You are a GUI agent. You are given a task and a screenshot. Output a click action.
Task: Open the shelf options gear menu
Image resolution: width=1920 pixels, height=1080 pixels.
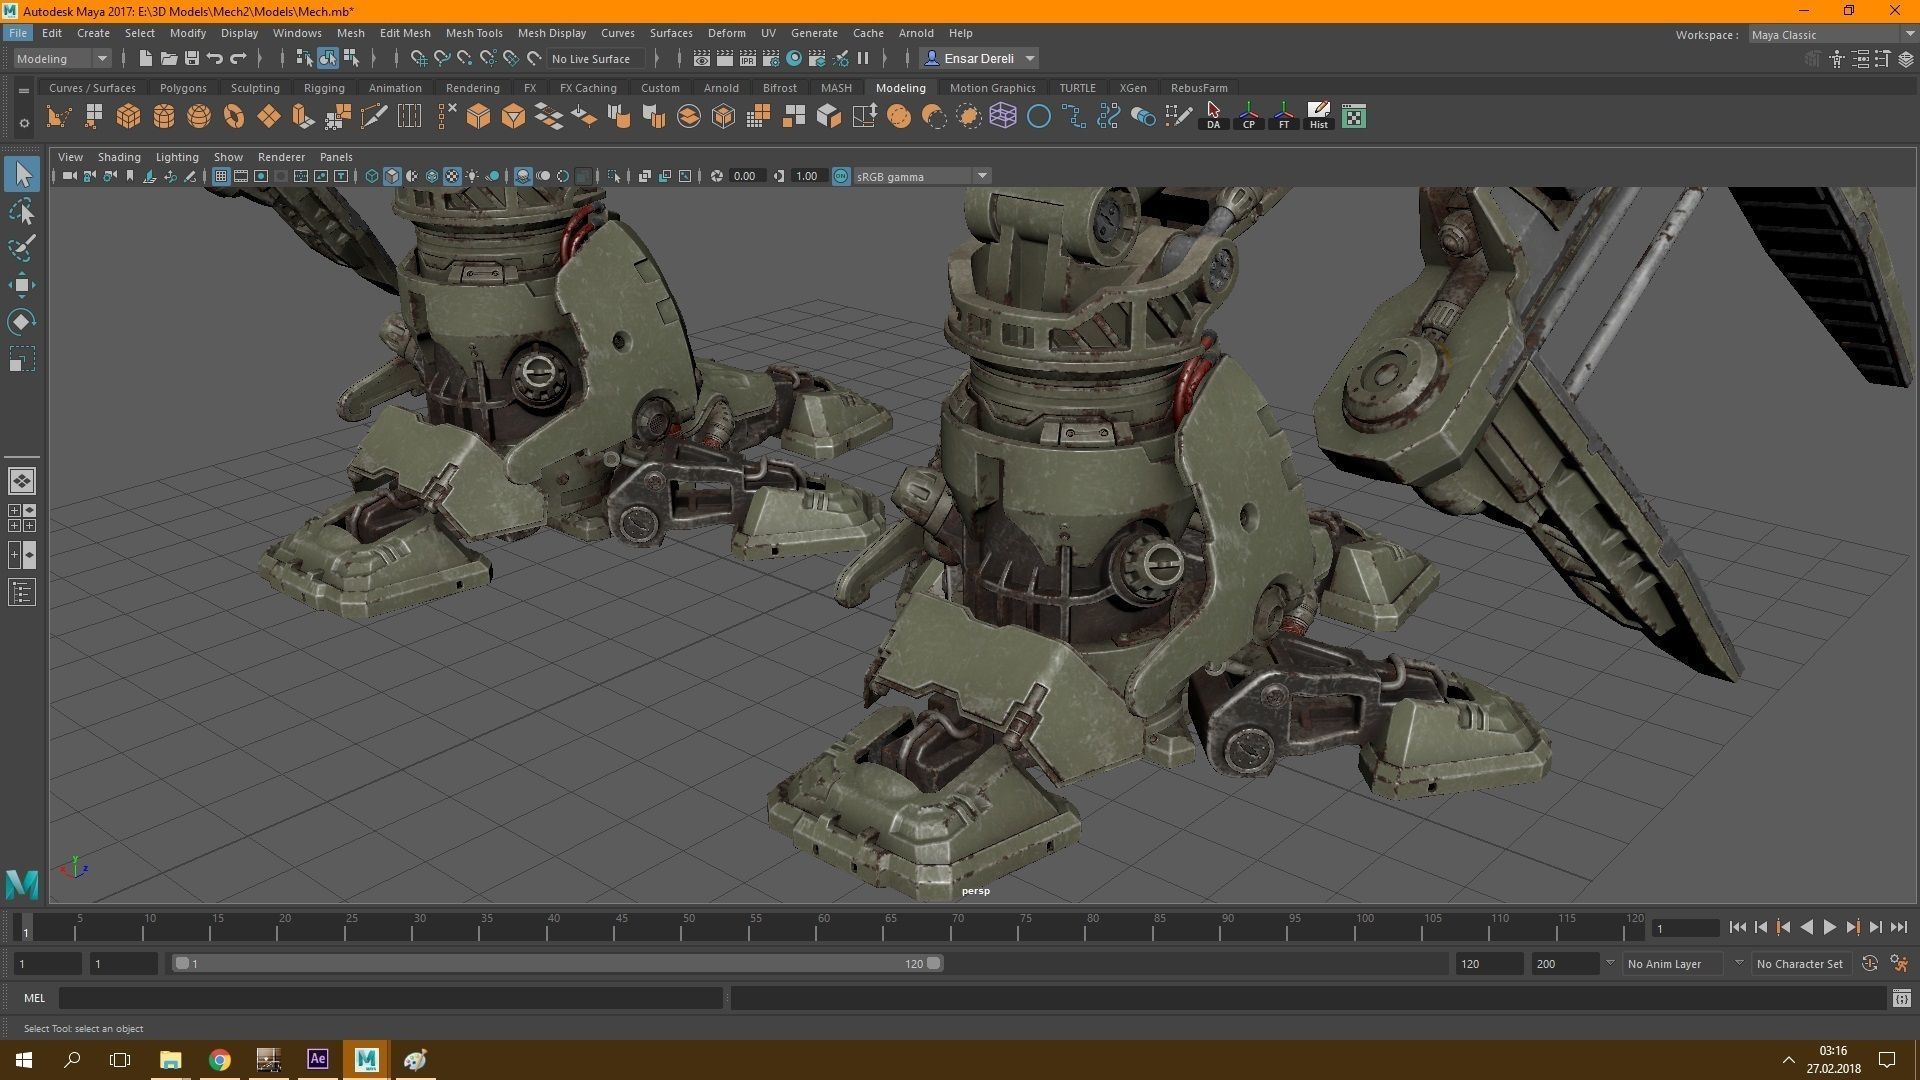pyautogui.click(x=24, y=124)
